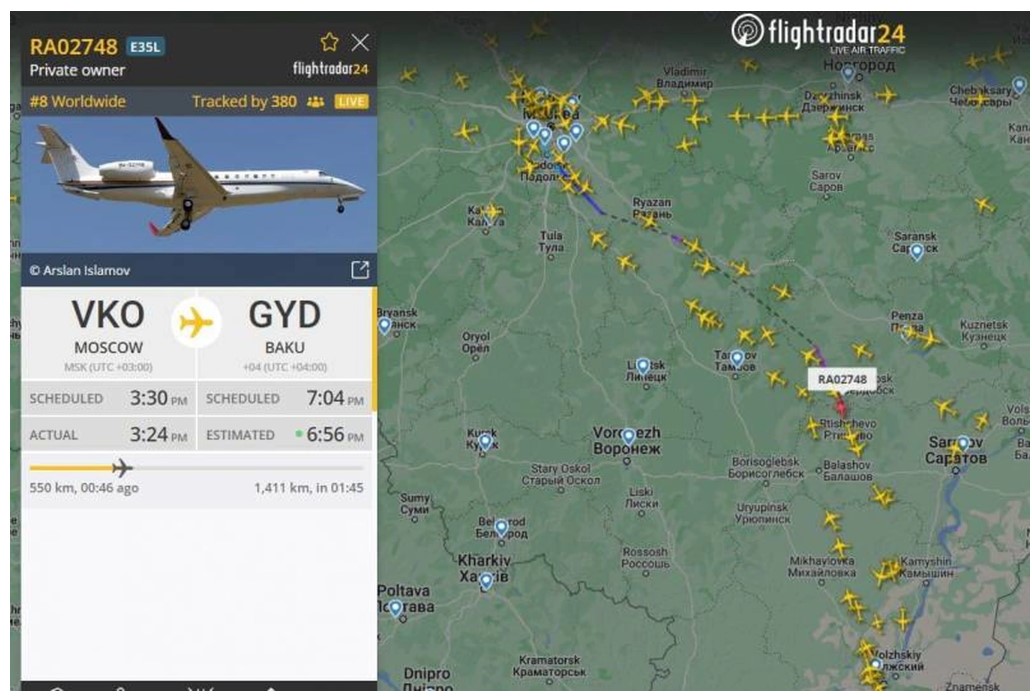Click the aircraft photo thumbnail

pyautogui.click(x=199, y=184)
